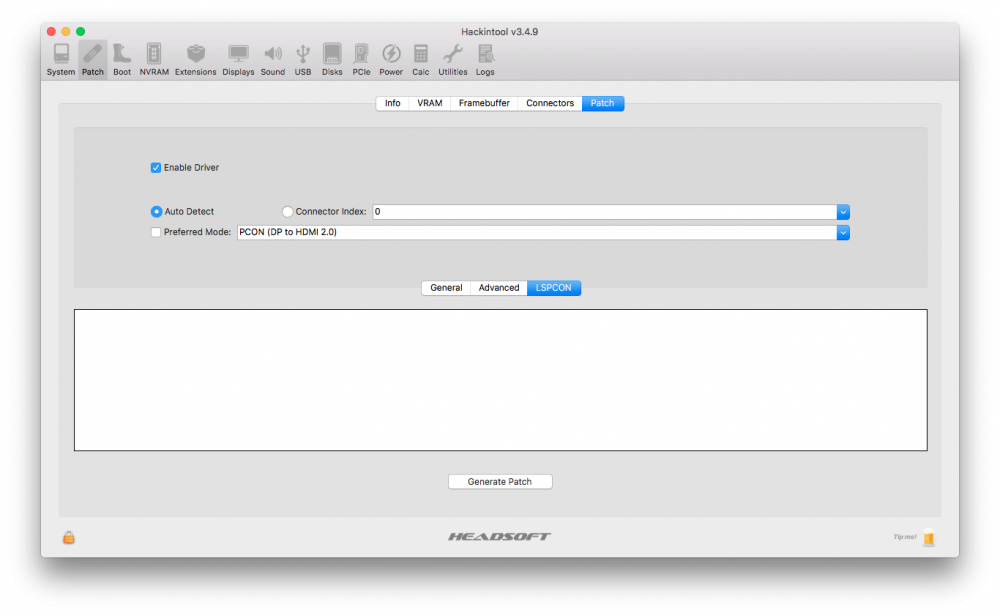The width and height of the screenshot is (1000, 616).
Task: Switch to the VRAM tab
Action: [430, 103]
